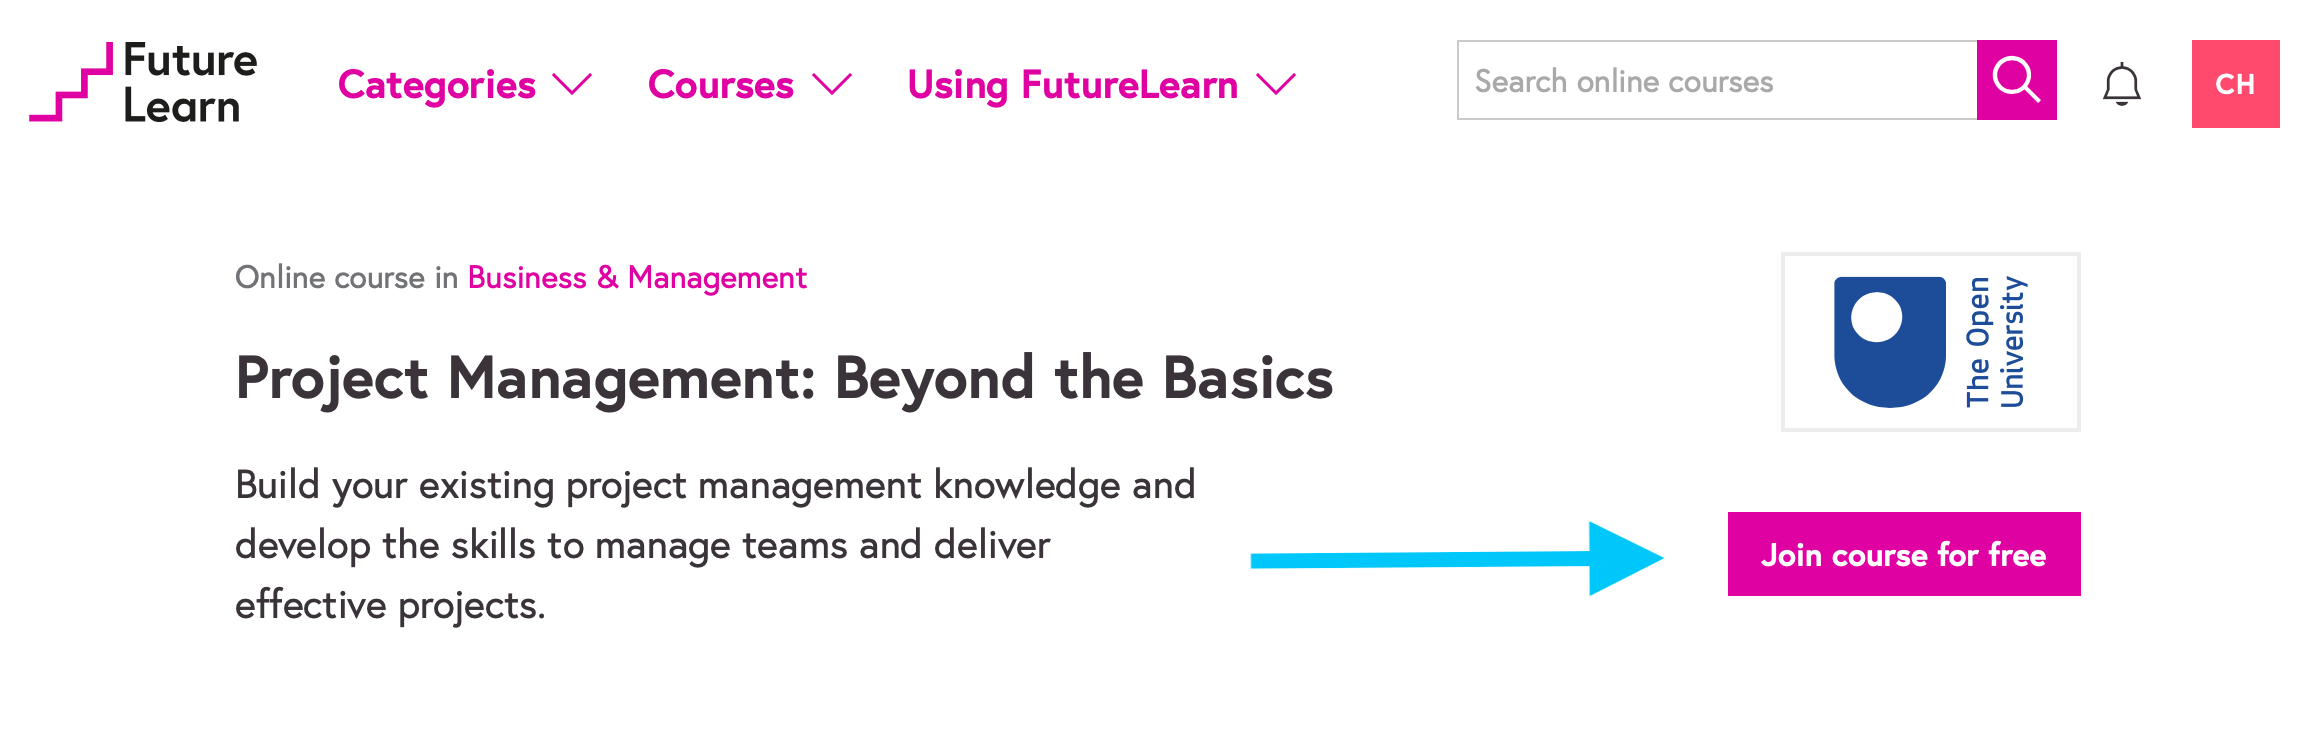Image resolution: width=2308 pixels, height=740 pixels.
Task: Open the Using FutureLearn menu
Action: [x=1072, y=85]
